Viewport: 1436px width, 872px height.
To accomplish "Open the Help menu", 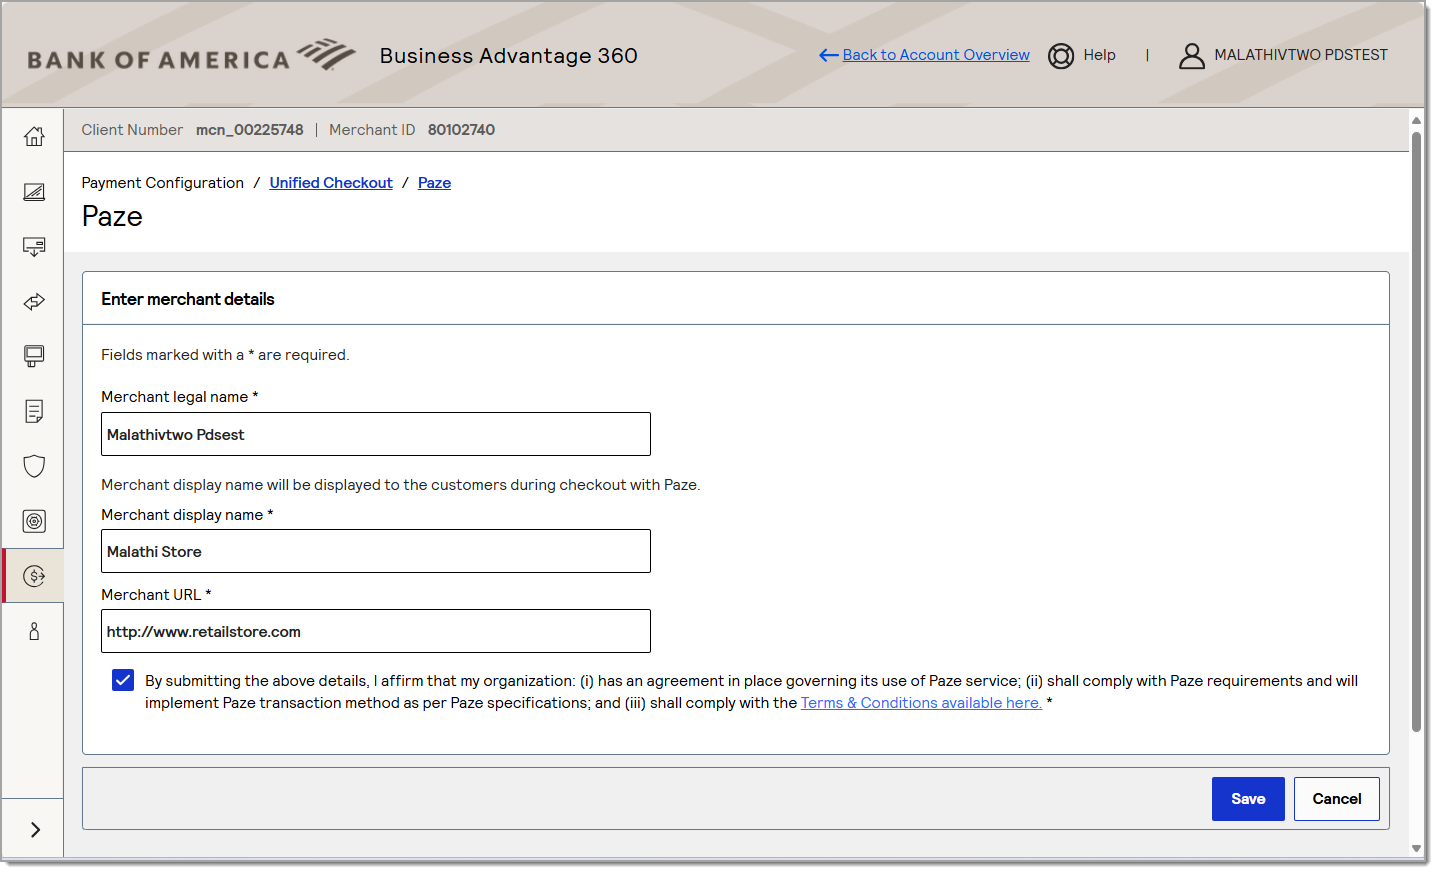I will click(x=1082, y=56).
